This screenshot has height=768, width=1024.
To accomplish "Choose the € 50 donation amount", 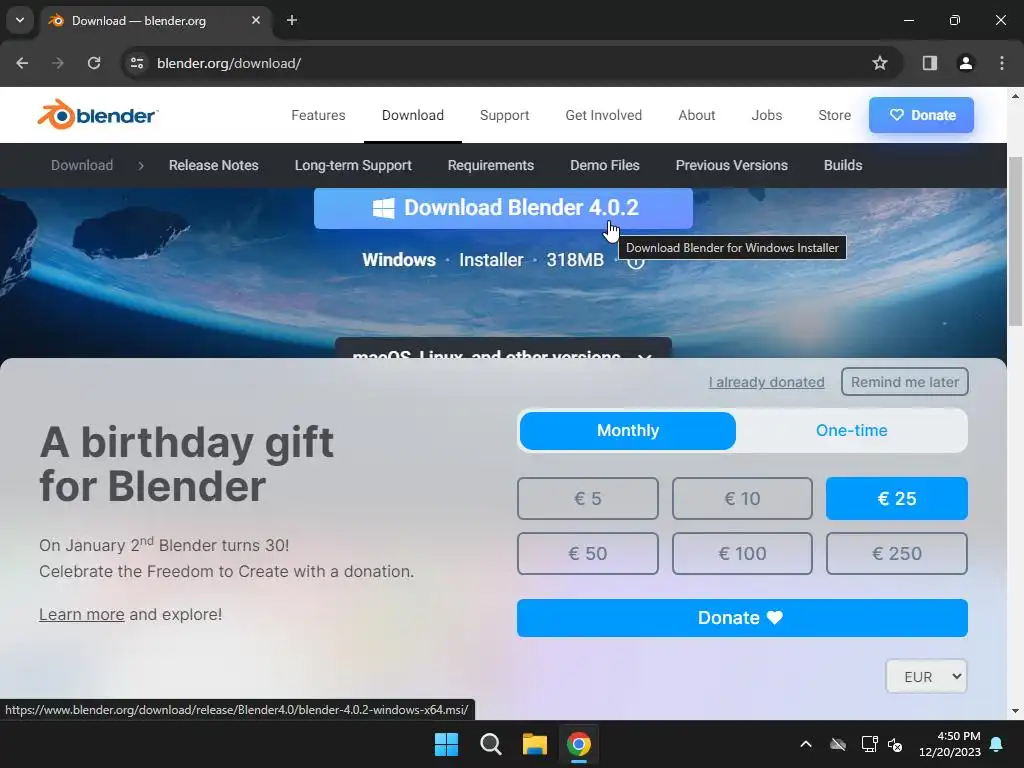I will point(588,553).
